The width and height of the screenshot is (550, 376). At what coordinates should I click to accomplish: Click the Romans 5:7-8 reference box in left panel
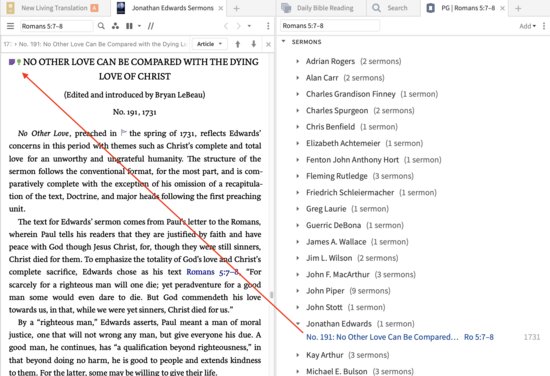tap(56, 26)
